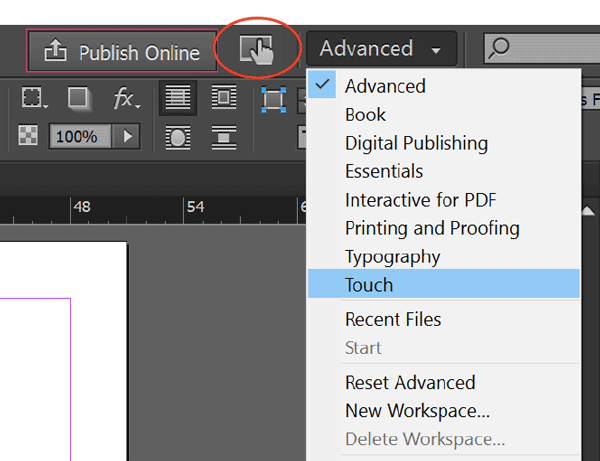Choose the Book workspace
The image size is (600, 461).
444,114
